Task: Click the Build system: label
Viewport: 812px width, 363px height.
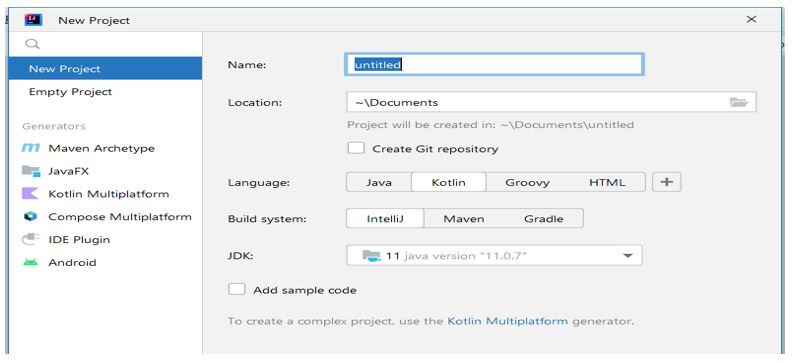Action: tap(267, 219)
